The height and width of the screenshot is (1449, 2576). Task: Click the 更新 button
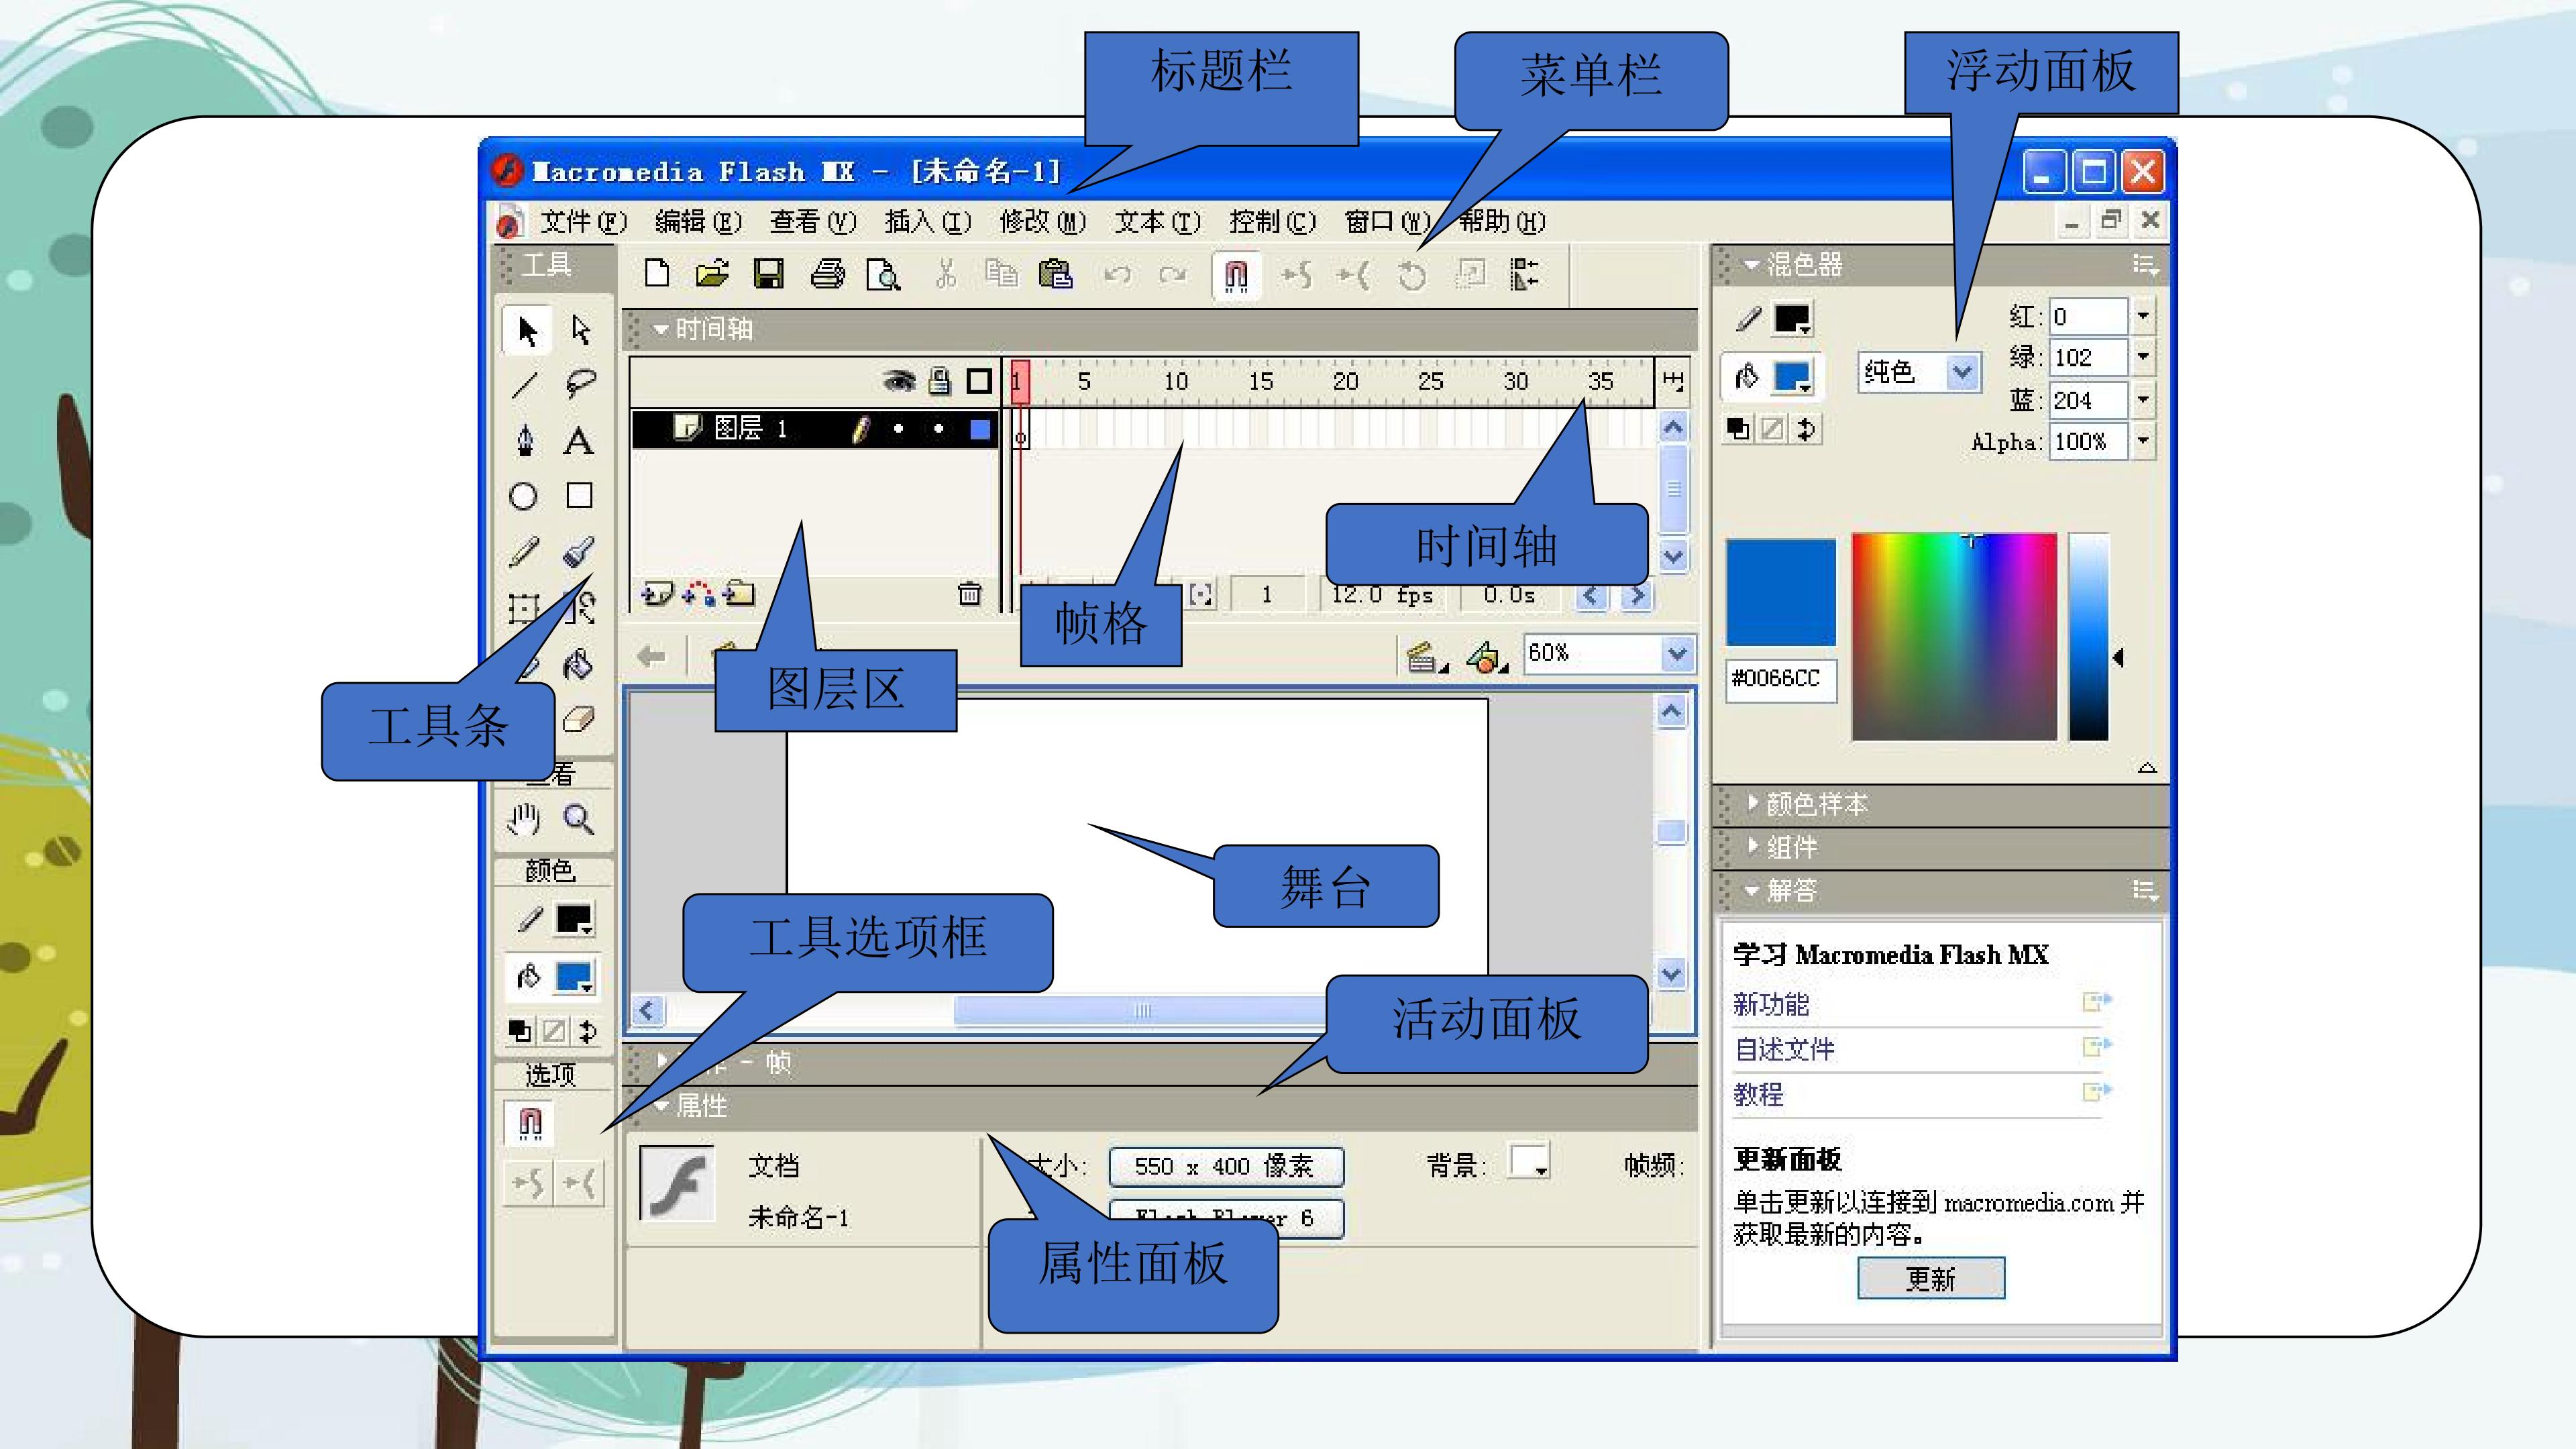1930,1278
